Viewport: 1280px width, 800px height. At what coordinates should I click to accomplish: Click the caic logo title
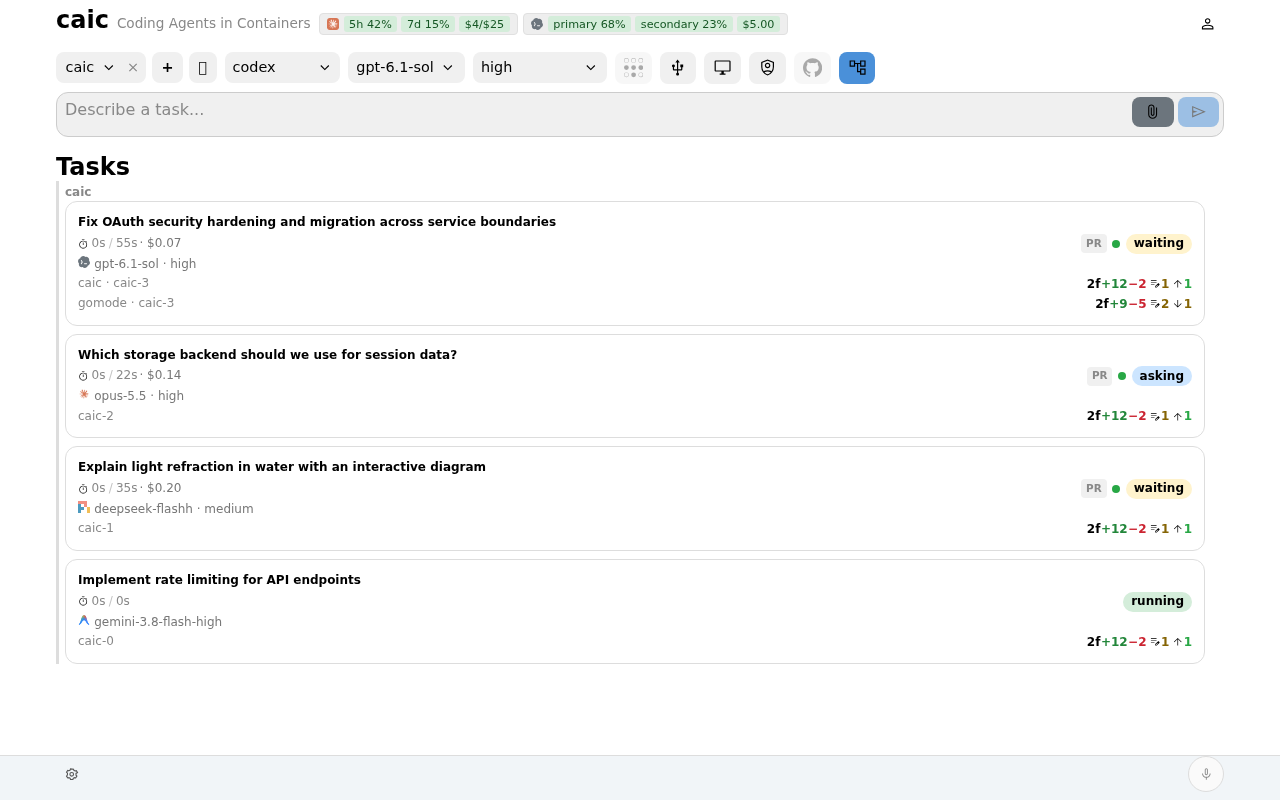click(x=82, y=20)
